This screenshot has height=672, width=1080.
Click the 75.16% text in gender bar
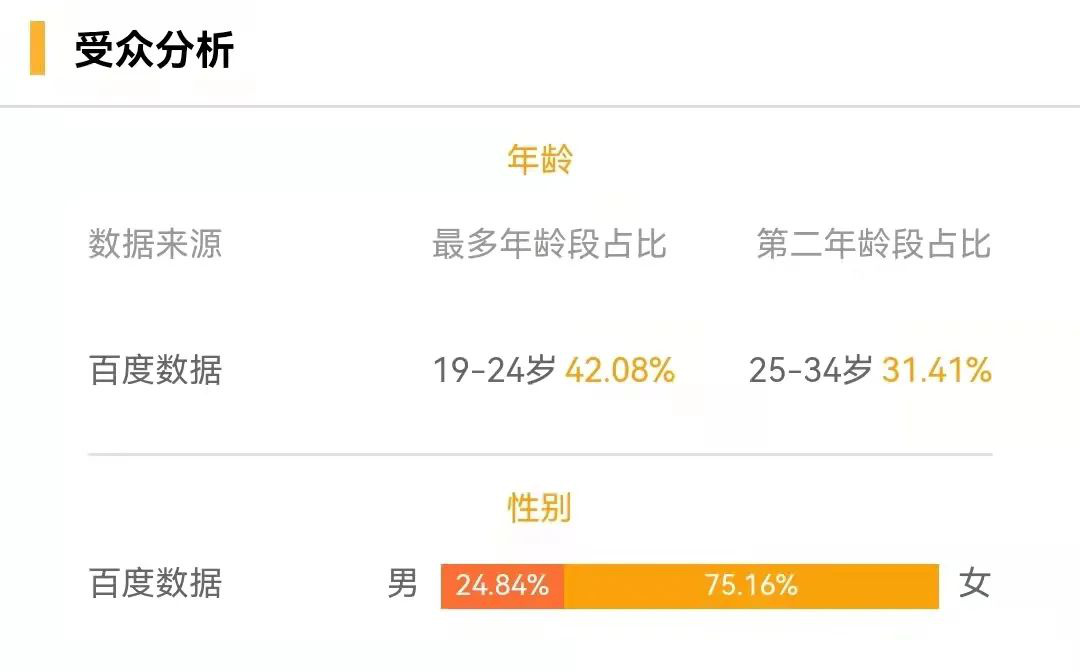pos(751,585)
